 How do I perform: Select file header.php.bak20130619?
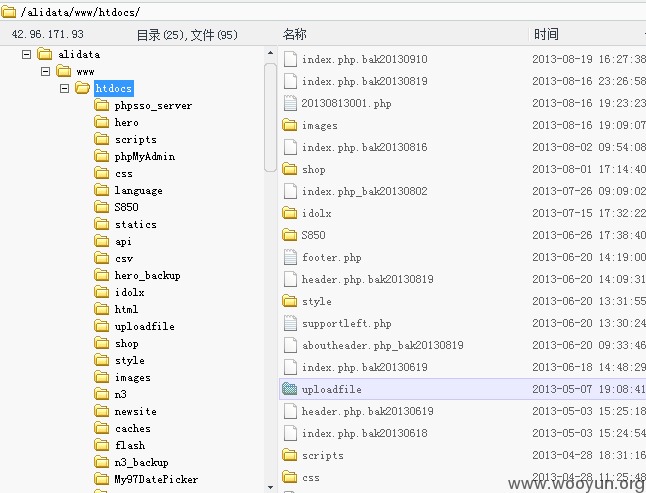(367, 411)
